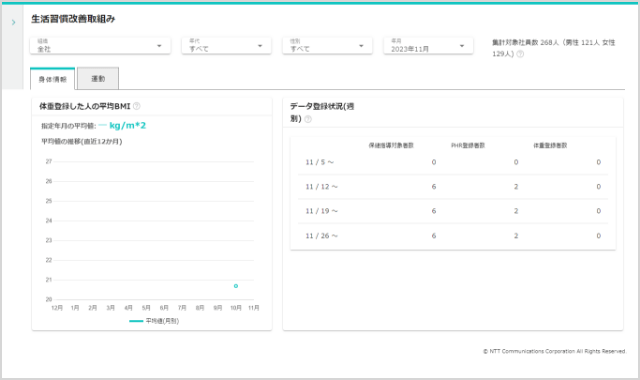This screenshot has width=640, height=380.
Task: Click help icon beside 平均BMI title
Action: (x=137, y=106)
